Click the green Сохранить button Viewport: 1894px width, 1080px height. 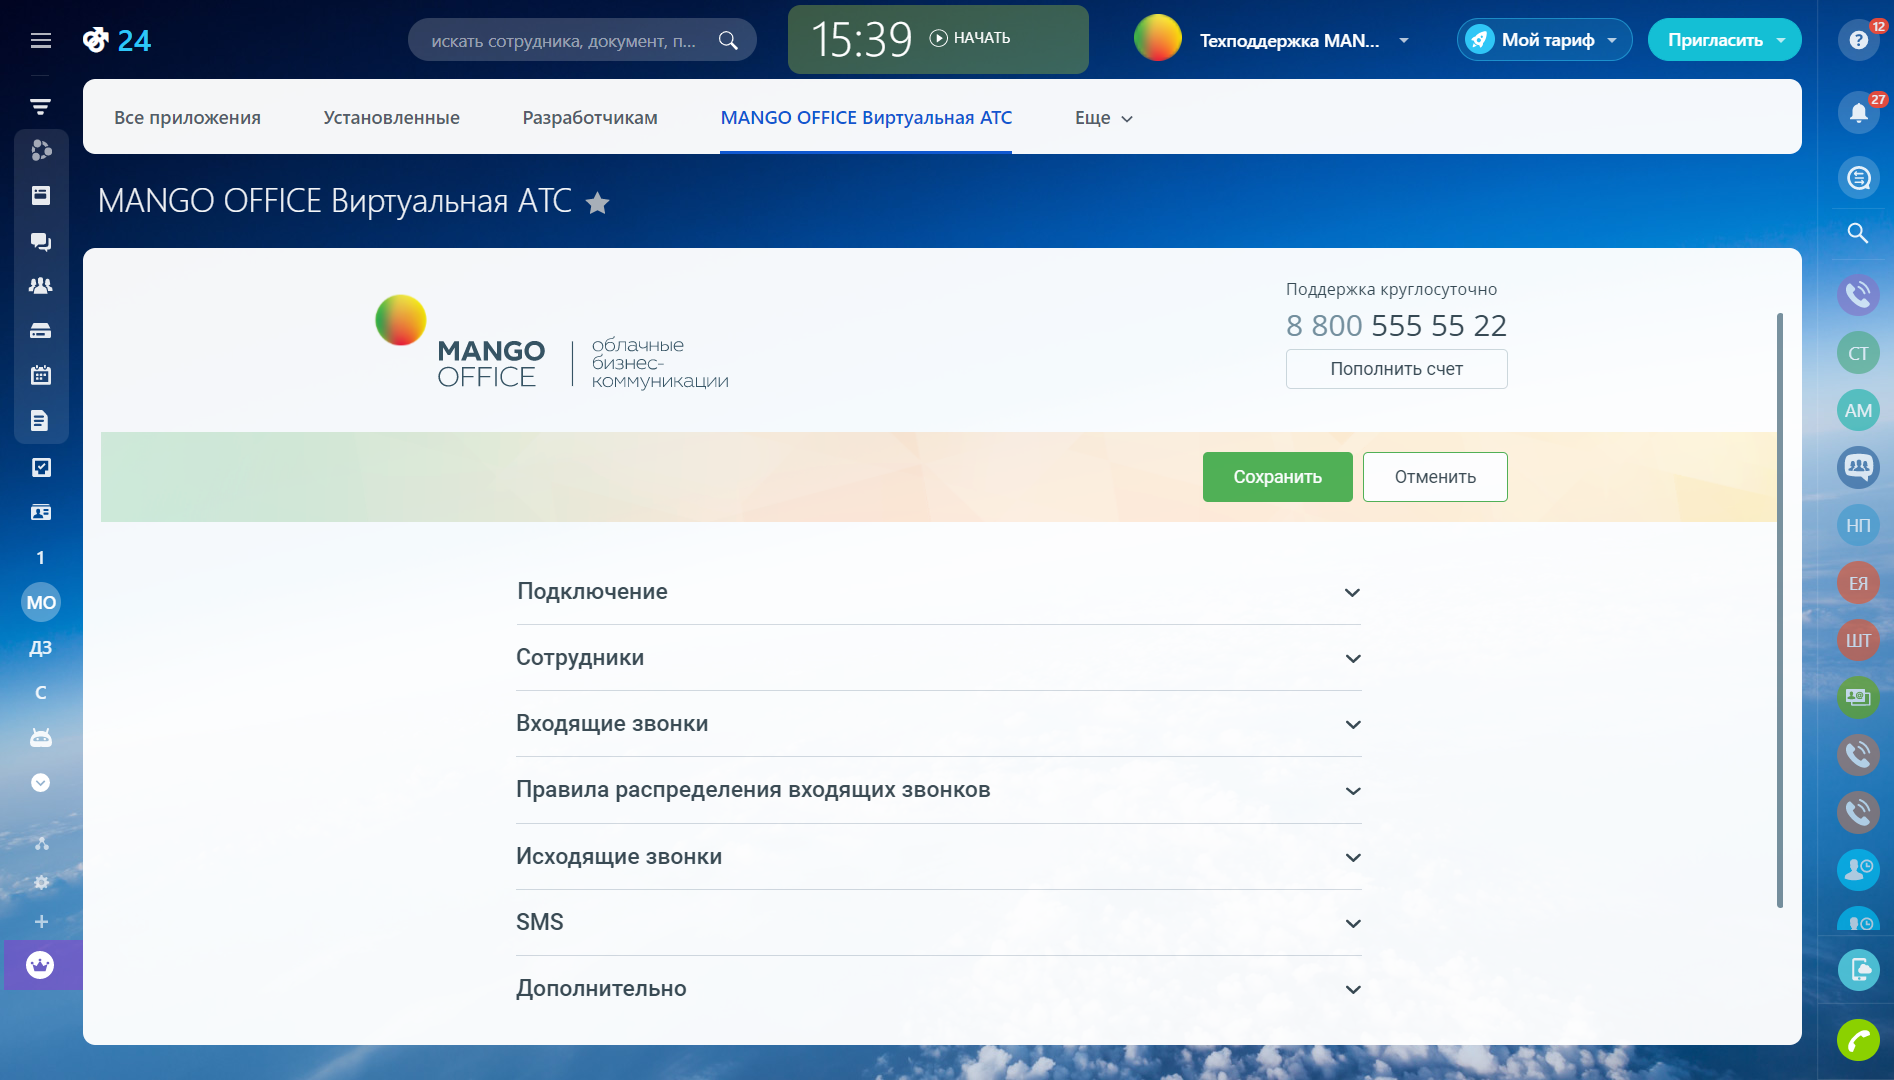tap(1277, 477)
